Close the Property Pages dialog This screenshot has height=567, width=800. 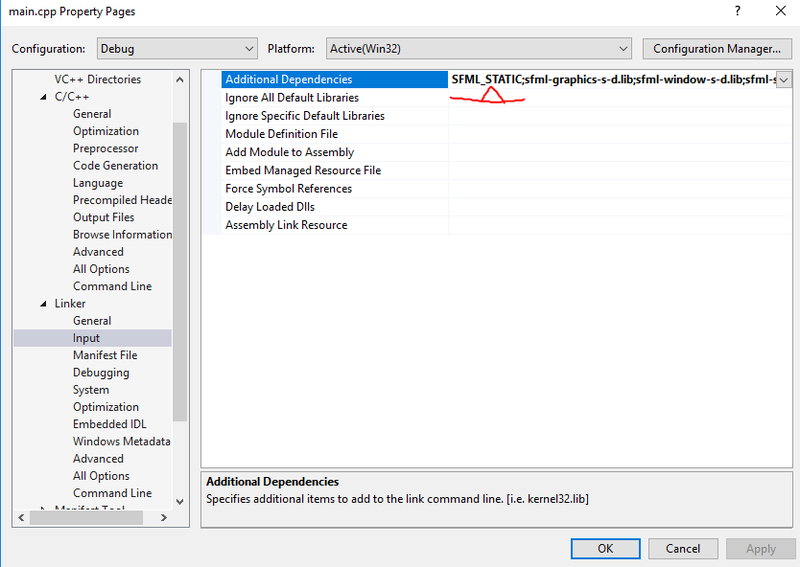[781, 11]
